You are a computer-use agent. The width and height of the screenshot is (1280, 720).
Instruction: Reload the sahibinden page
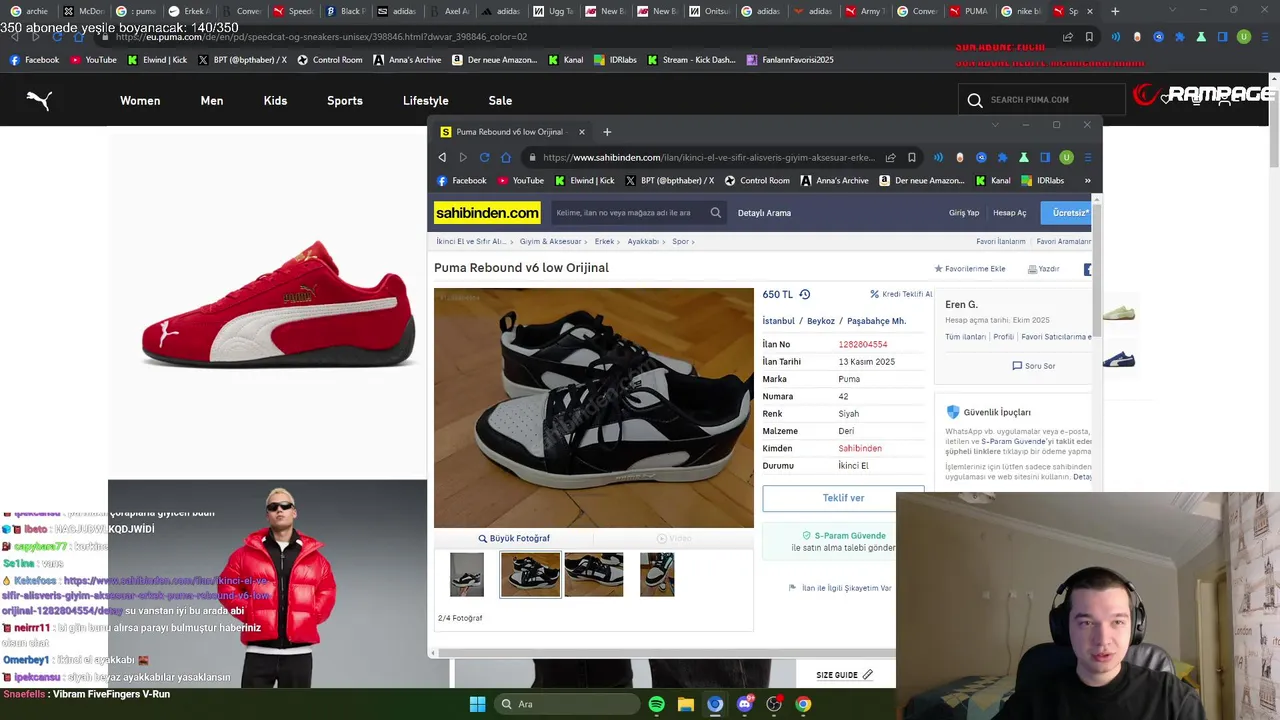(484, 157)
